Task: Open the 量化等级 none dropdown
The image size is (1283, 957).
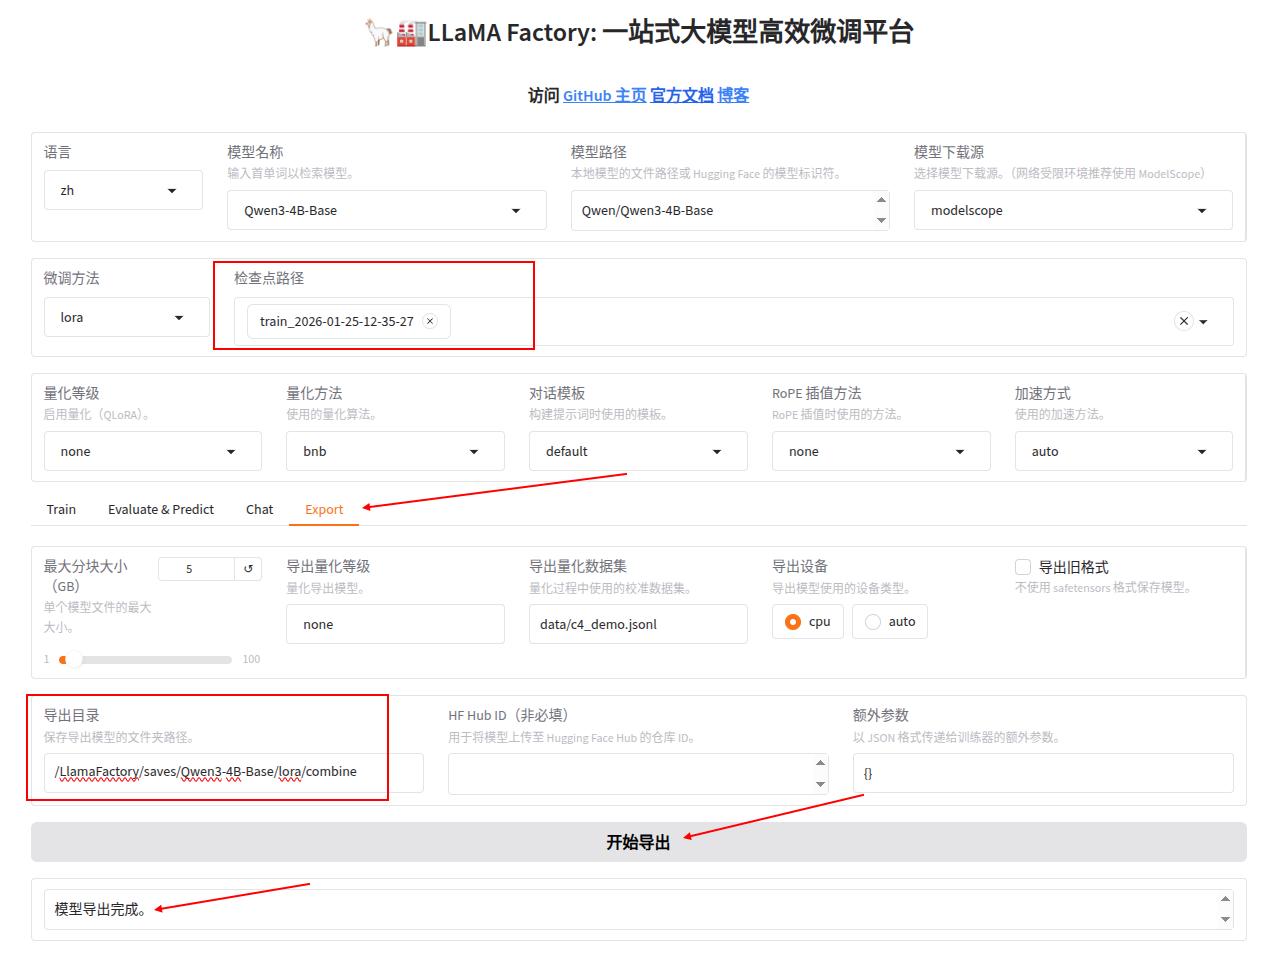Action: point(152,451)
